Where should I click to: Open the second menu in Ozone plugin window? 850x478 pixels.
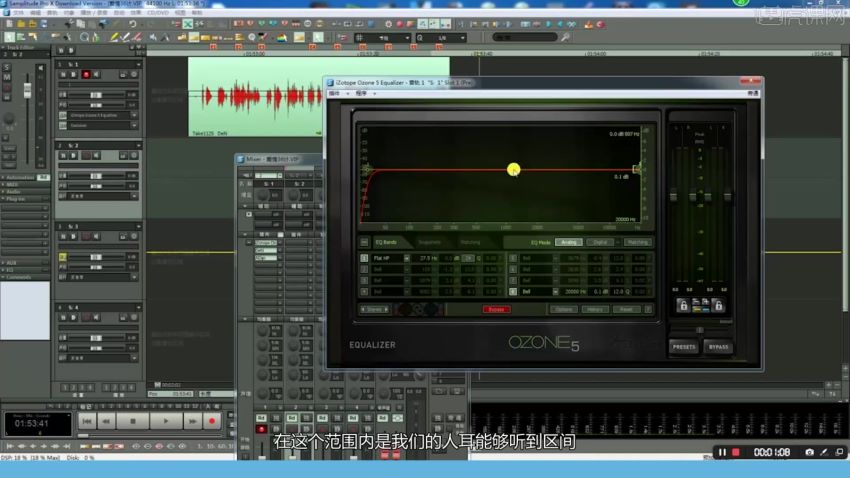pyautogui.click(x=364, y=94)
